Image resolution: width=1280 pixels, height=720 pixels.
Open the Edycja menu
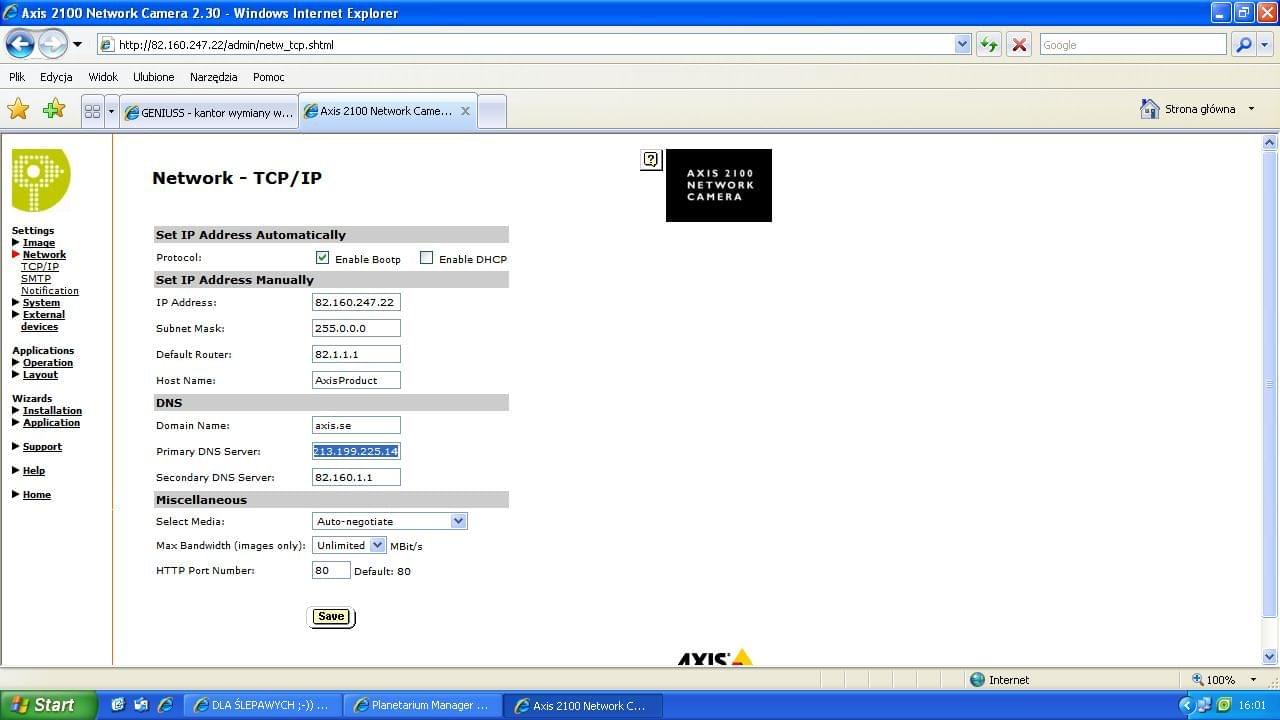[x=56, y=77]
